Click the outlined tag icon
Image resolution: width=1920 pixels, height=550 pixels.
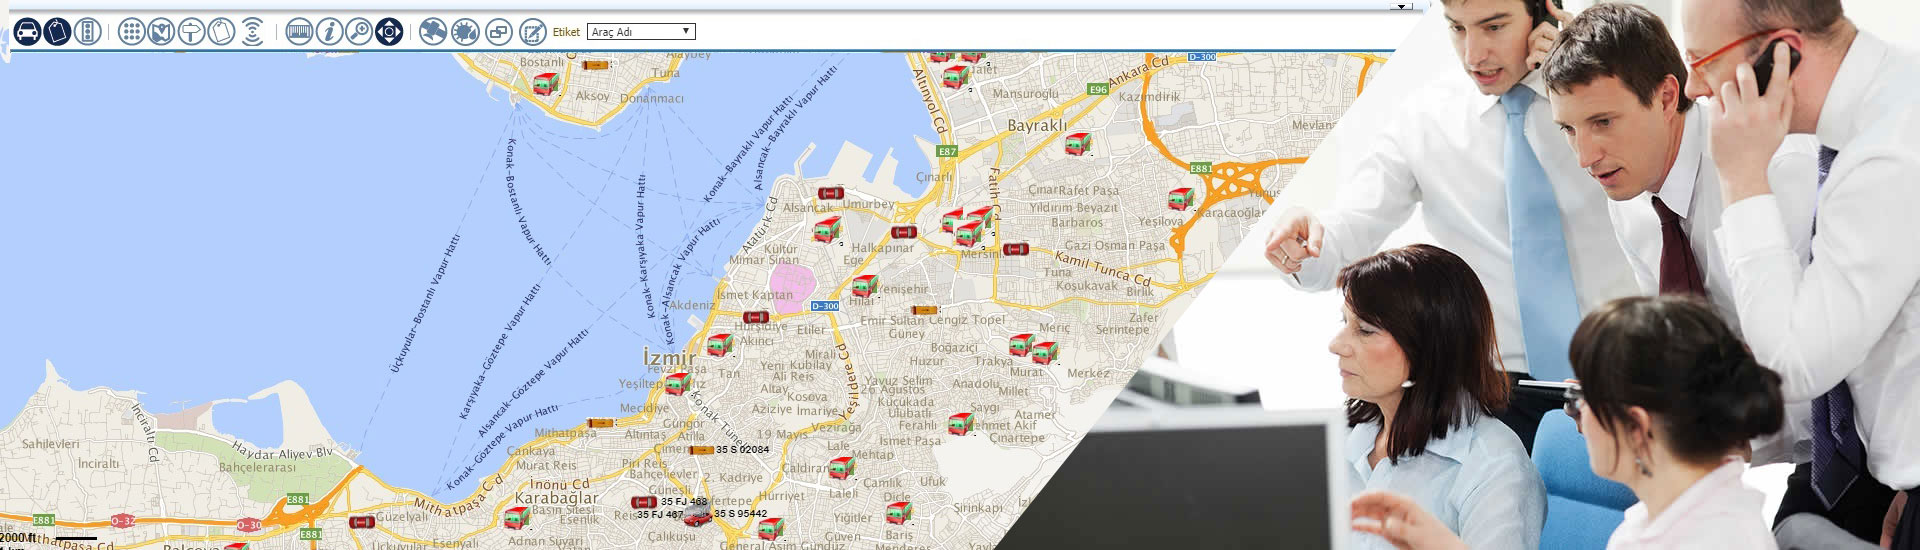tap(221, 32)
